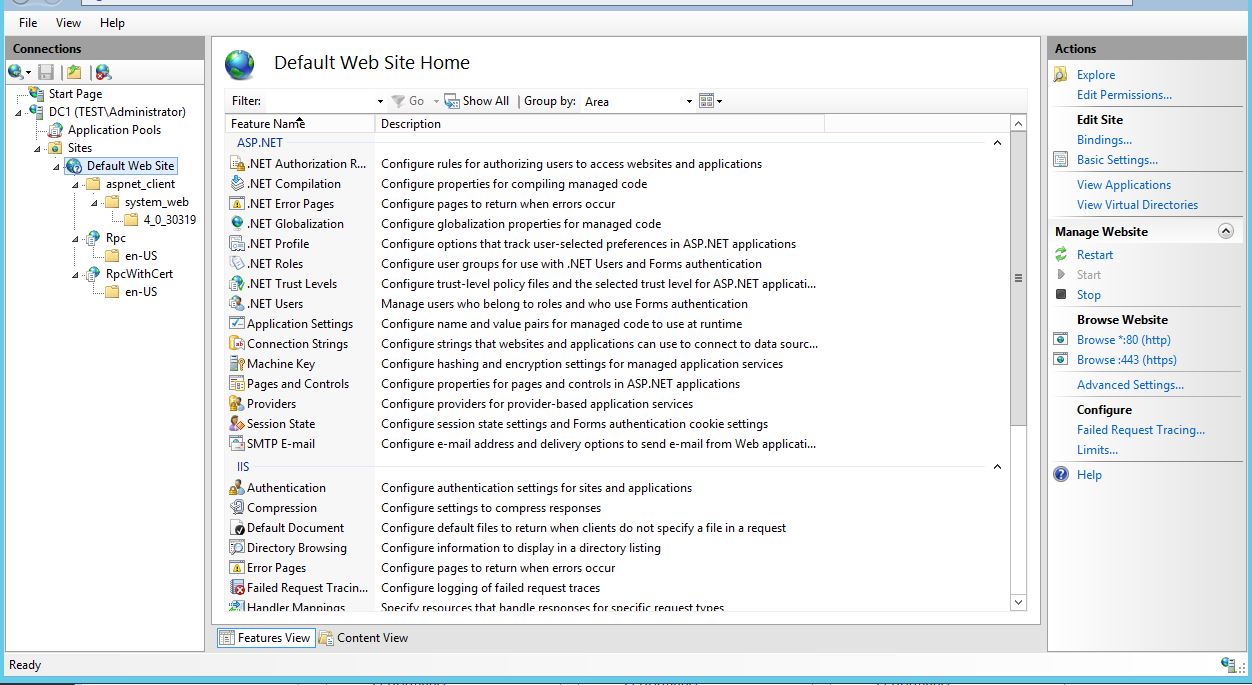
Task: Switch to the Features View tab
Action: click(265, 638)
